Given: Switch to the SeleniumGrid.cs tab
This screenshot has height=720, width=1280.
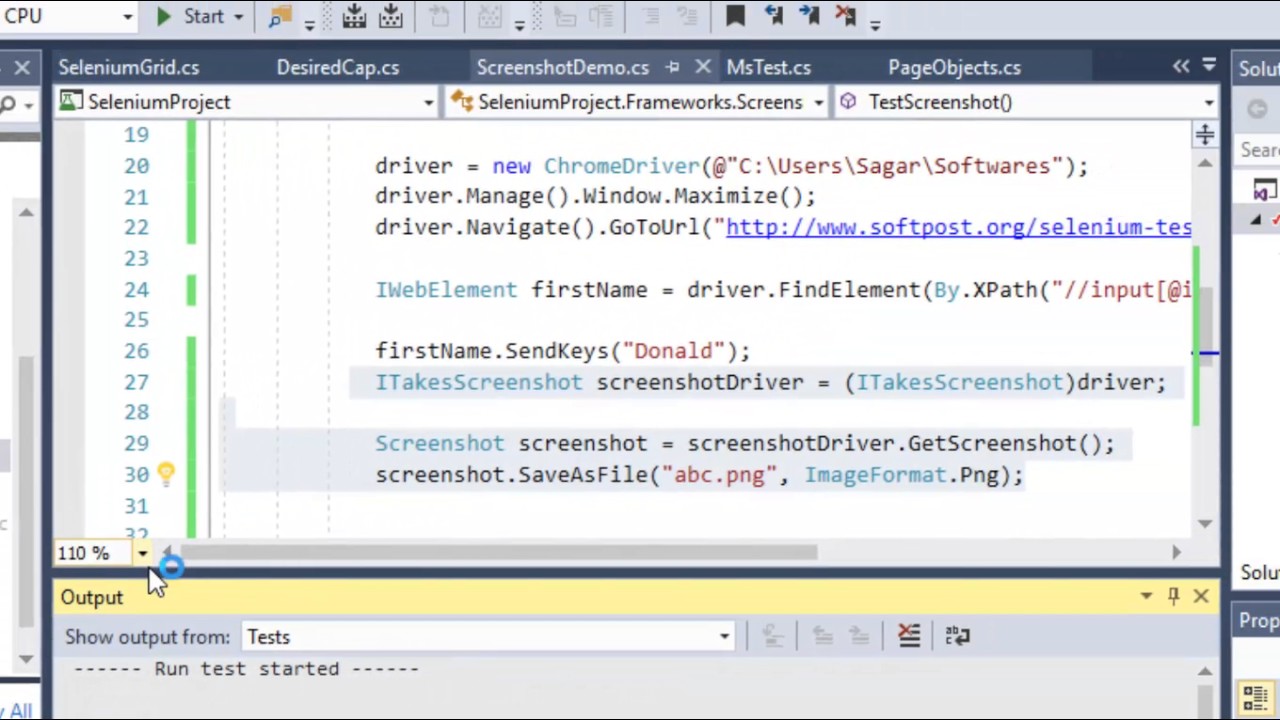Looking at the screenshot, I should (128, 67).
